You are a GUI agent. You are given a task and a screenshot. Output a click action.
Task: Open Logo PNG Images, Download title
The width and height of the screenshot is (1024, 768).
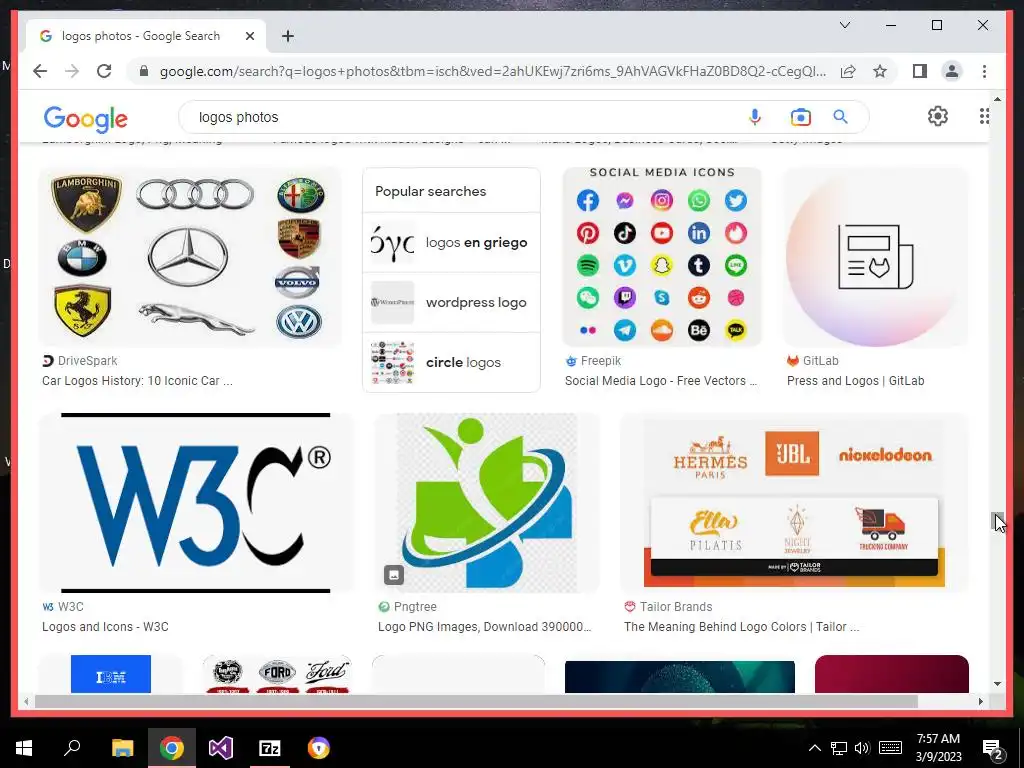pos(485,627)
